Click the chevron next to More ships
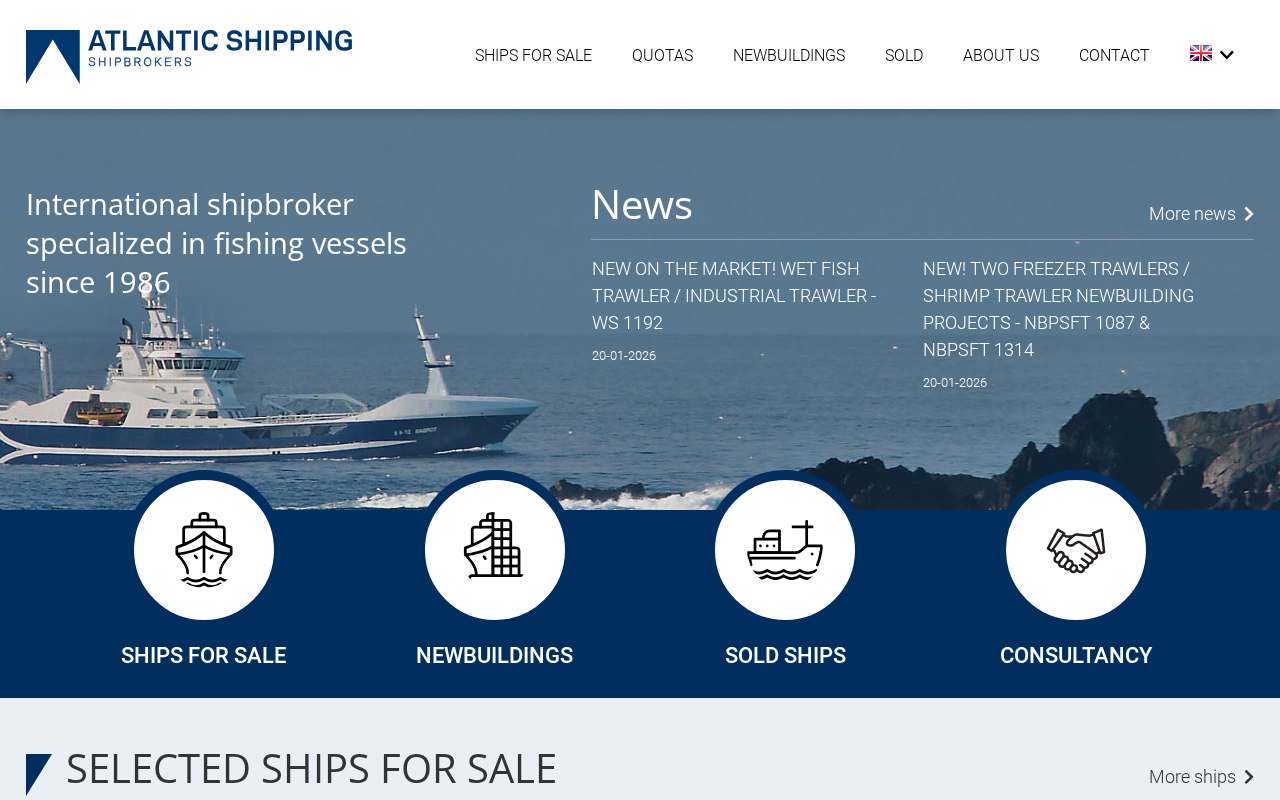Image resolution: width=1280 pixels, height=800 pixels. coord(1249,777)
